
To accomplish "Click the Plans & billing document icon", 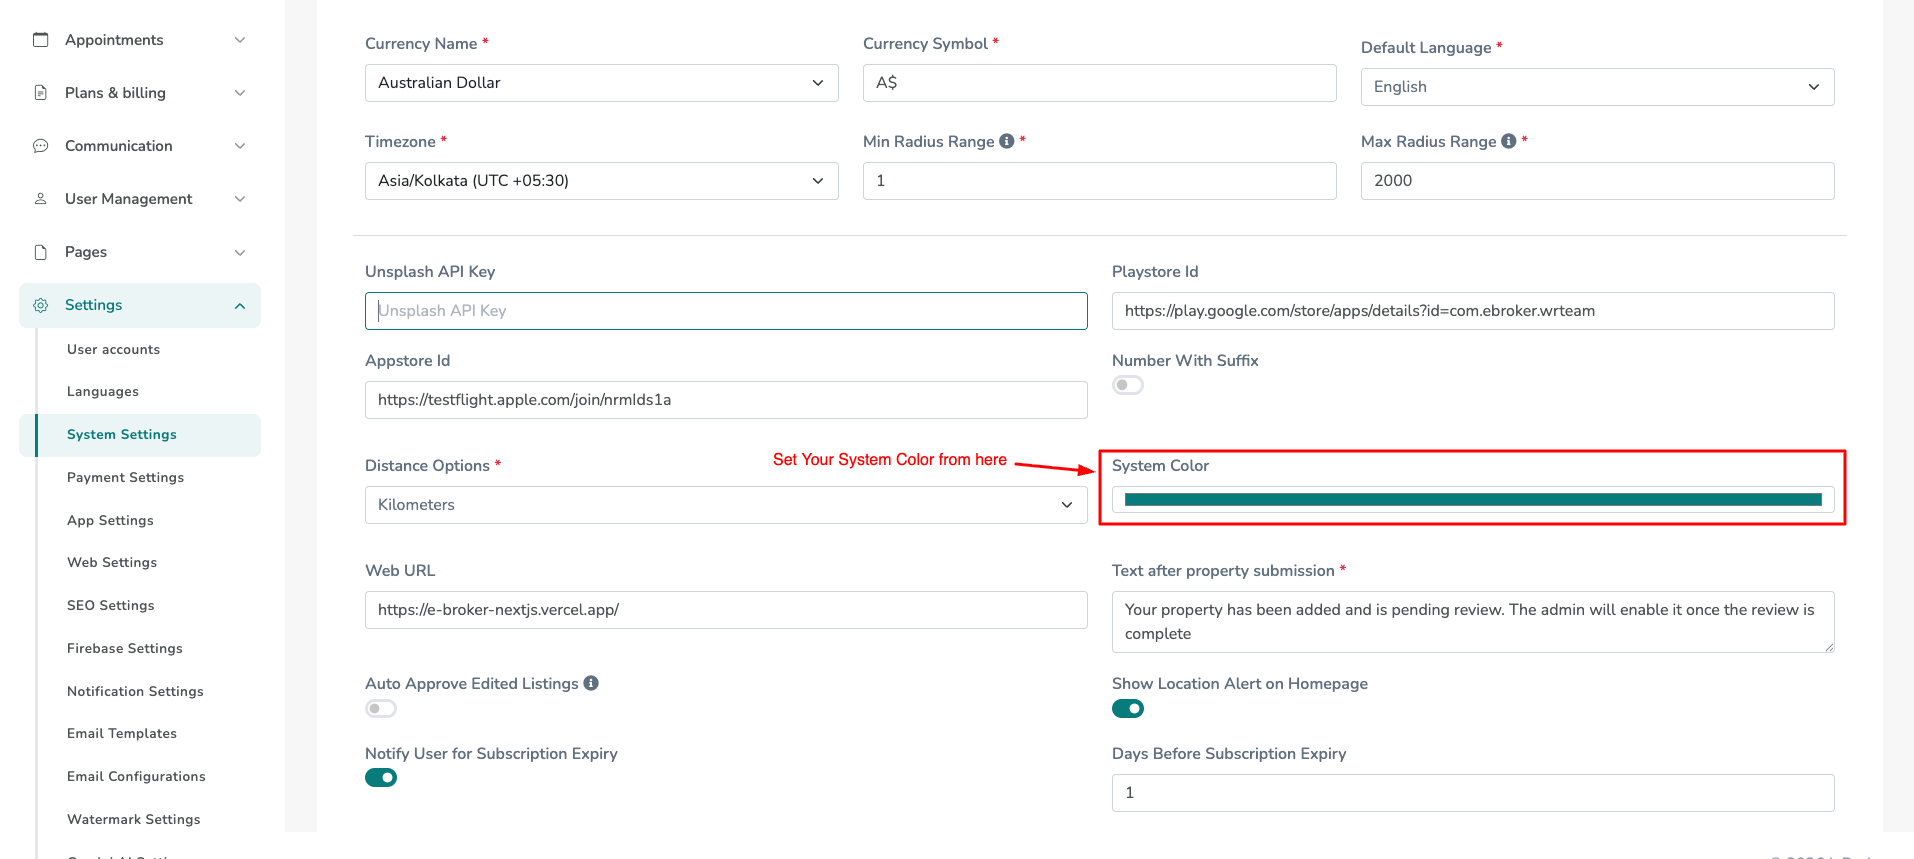I will 41,93.
